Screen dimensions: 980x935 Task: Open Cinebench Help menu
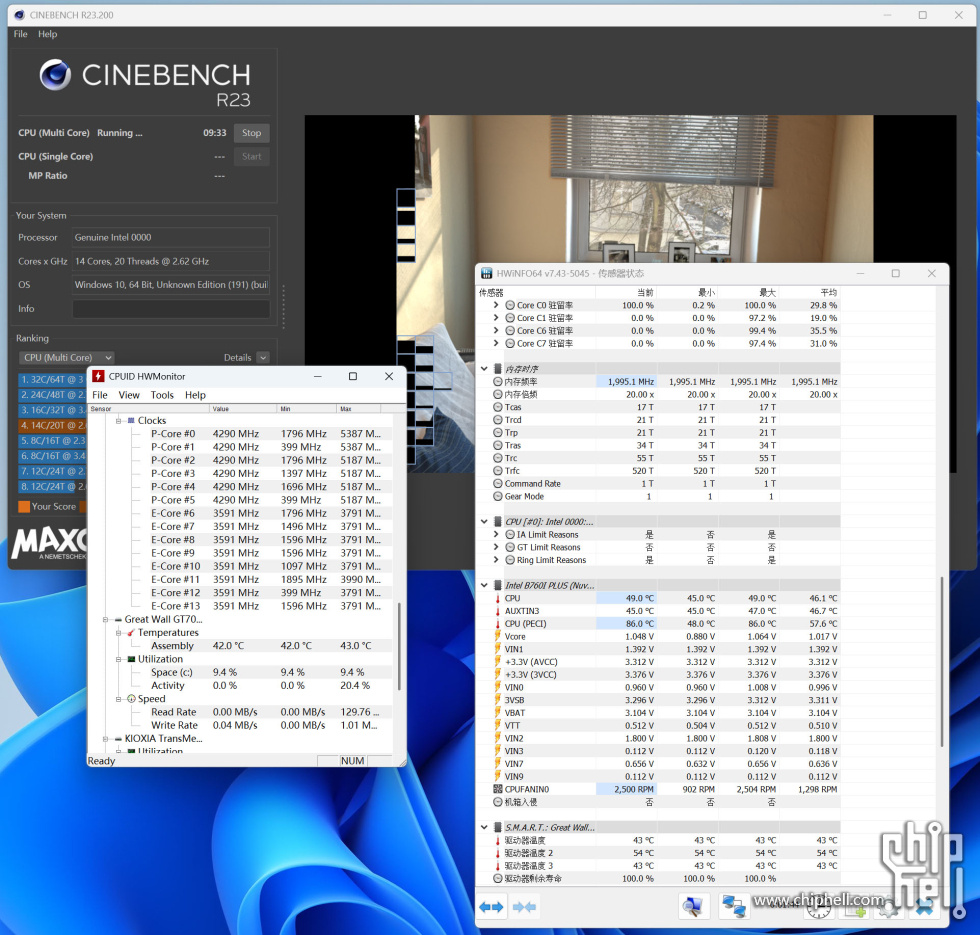point(48,34)
